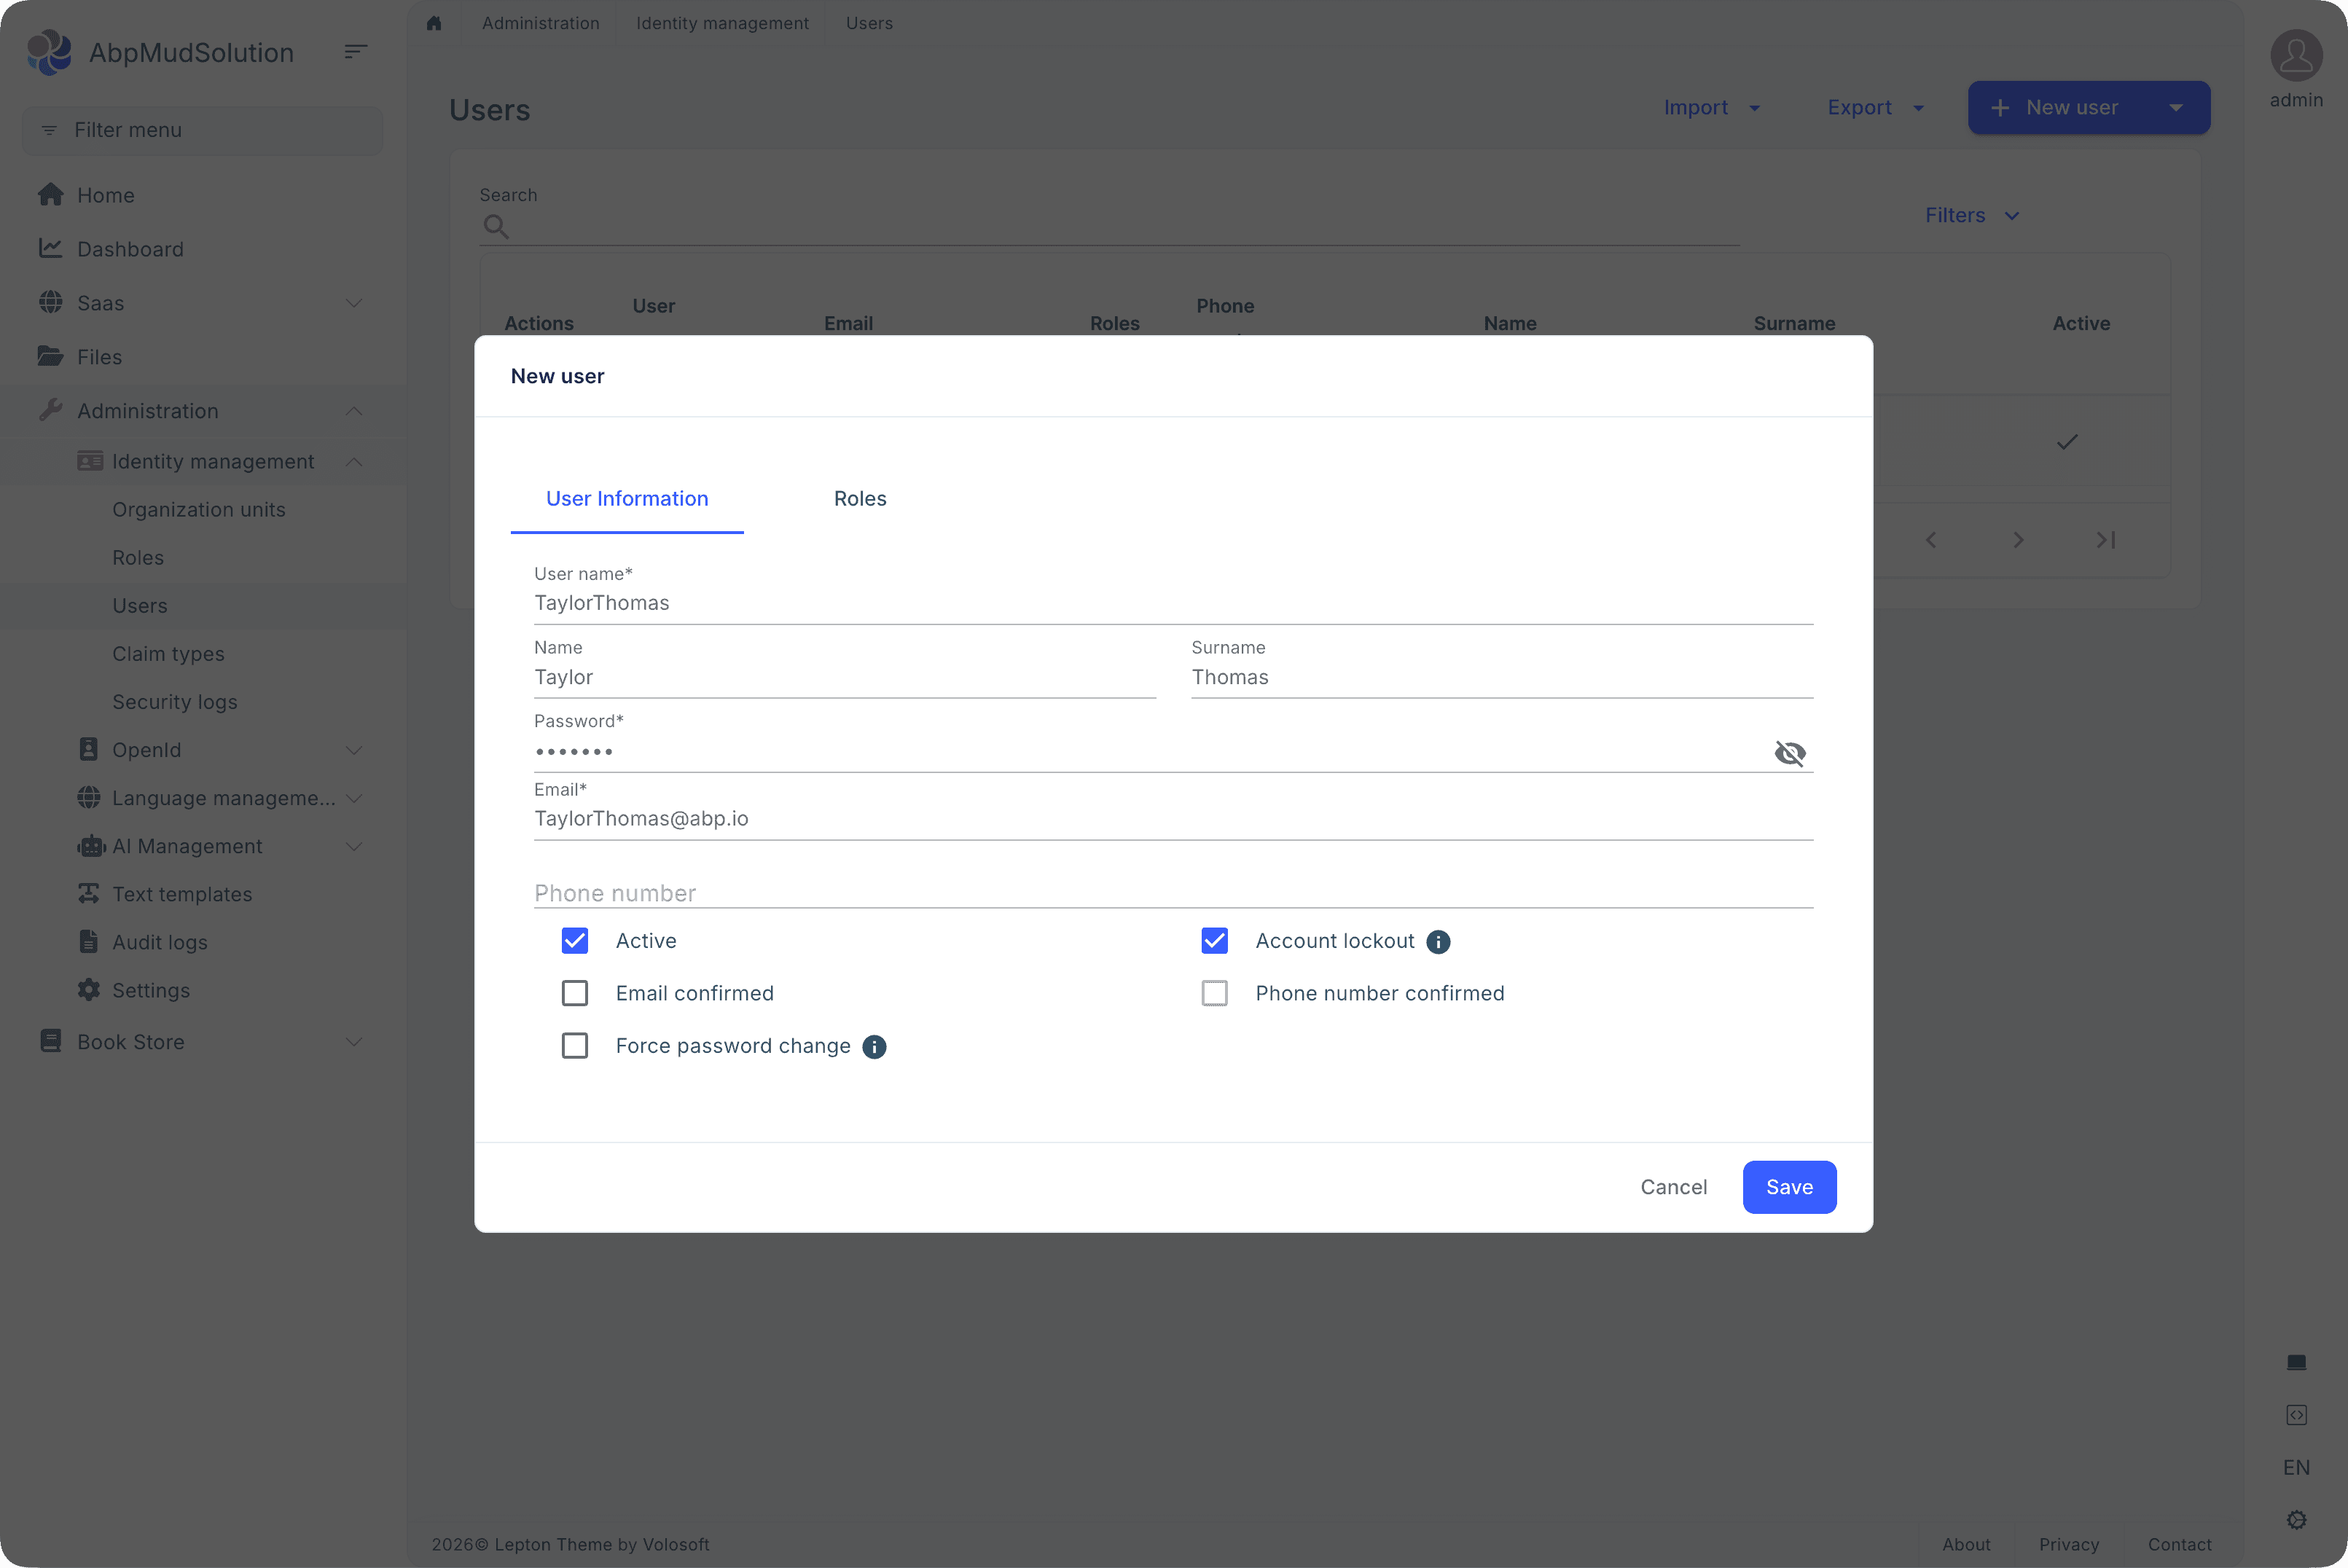Click the Files folder icon
This screenshot has width=2348, height=1568.
coord(50,356)
